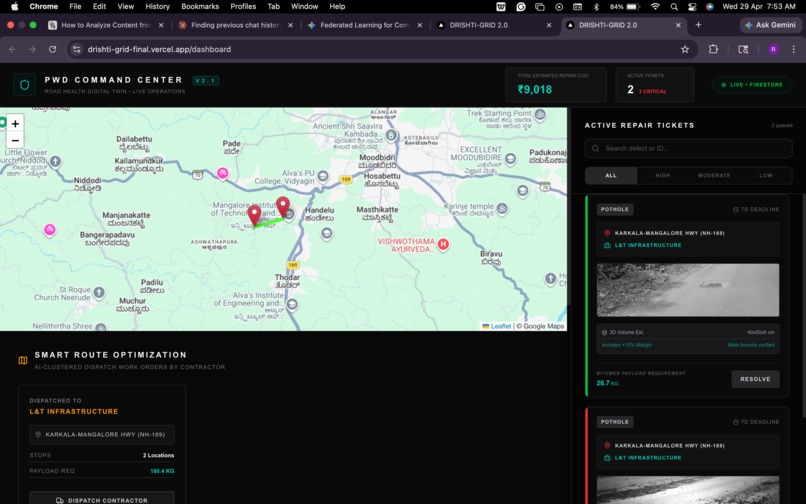Image resolution: width=806 pixels, height=504 pixels.
Task: Click the Ask Gemini button
Action: 770,25
